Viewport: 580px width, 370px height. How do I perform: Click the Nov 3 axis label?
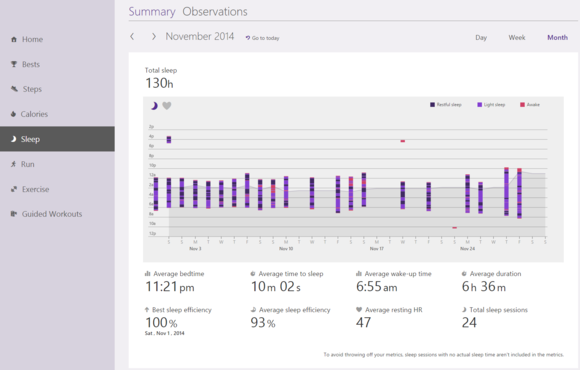195,249
